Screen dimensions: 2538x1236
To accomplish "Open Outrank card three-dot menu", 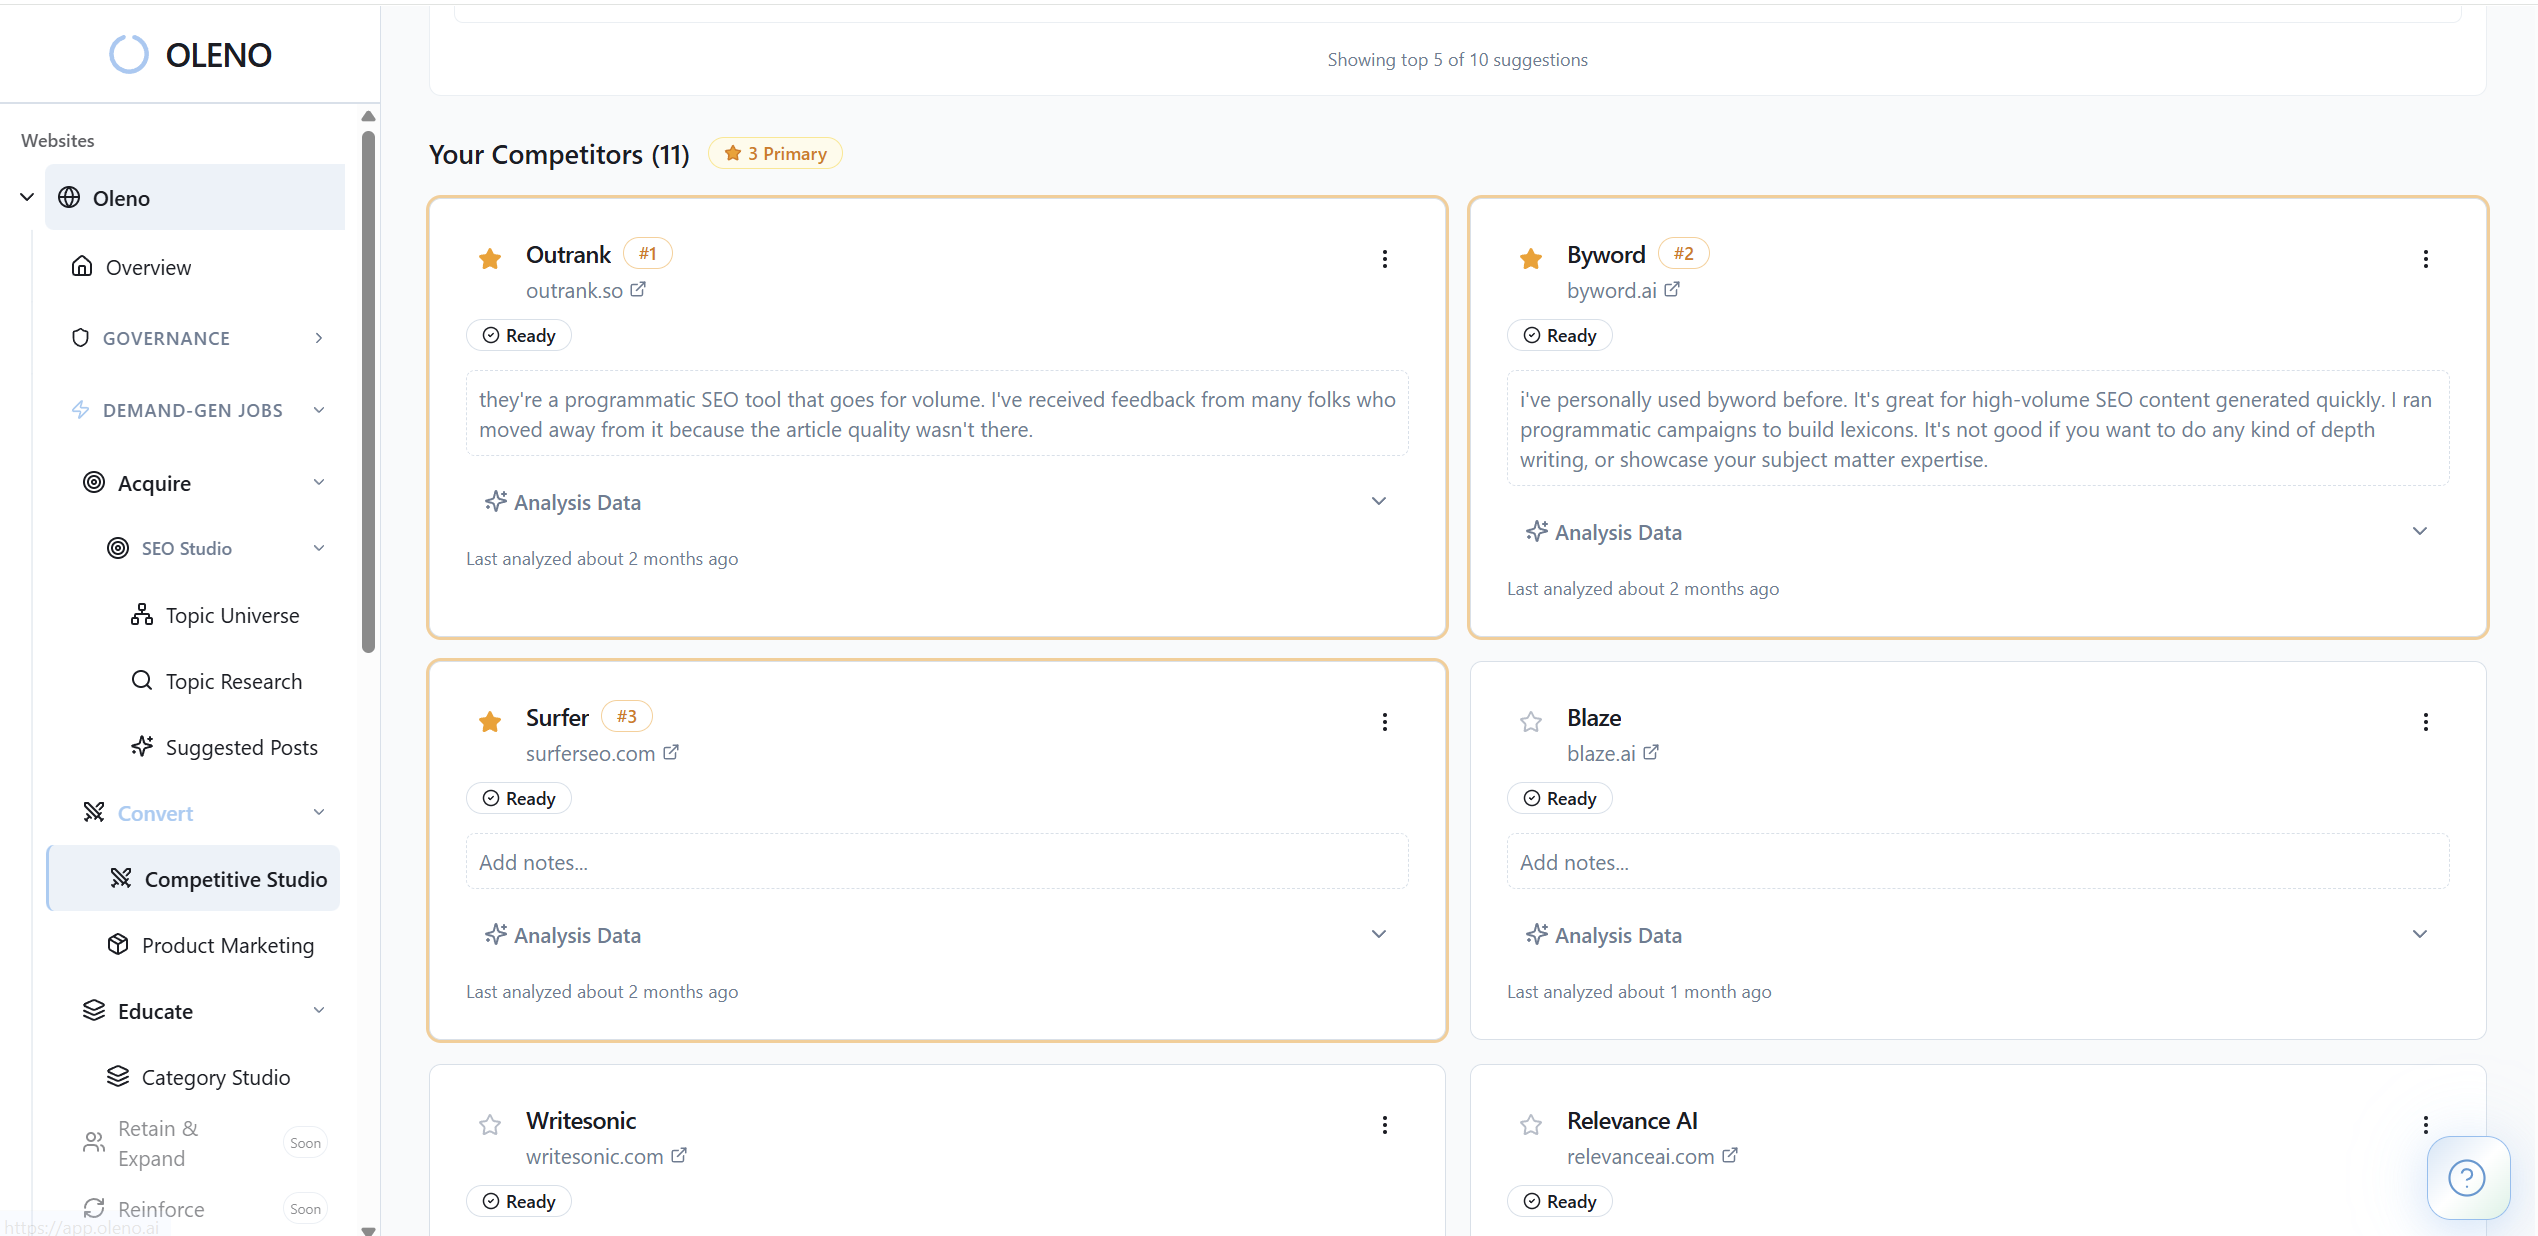I will pos(1384,259).
